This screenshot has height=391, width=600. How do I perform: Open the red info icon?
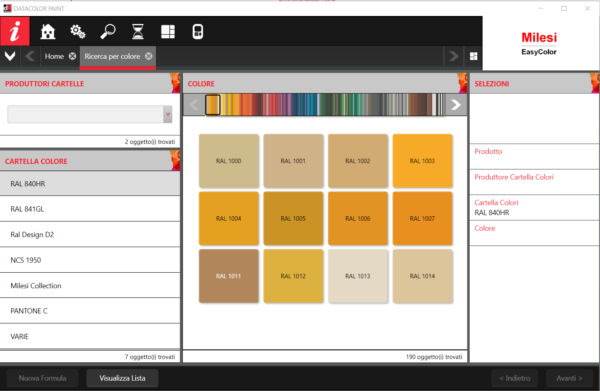pos(15,31)
